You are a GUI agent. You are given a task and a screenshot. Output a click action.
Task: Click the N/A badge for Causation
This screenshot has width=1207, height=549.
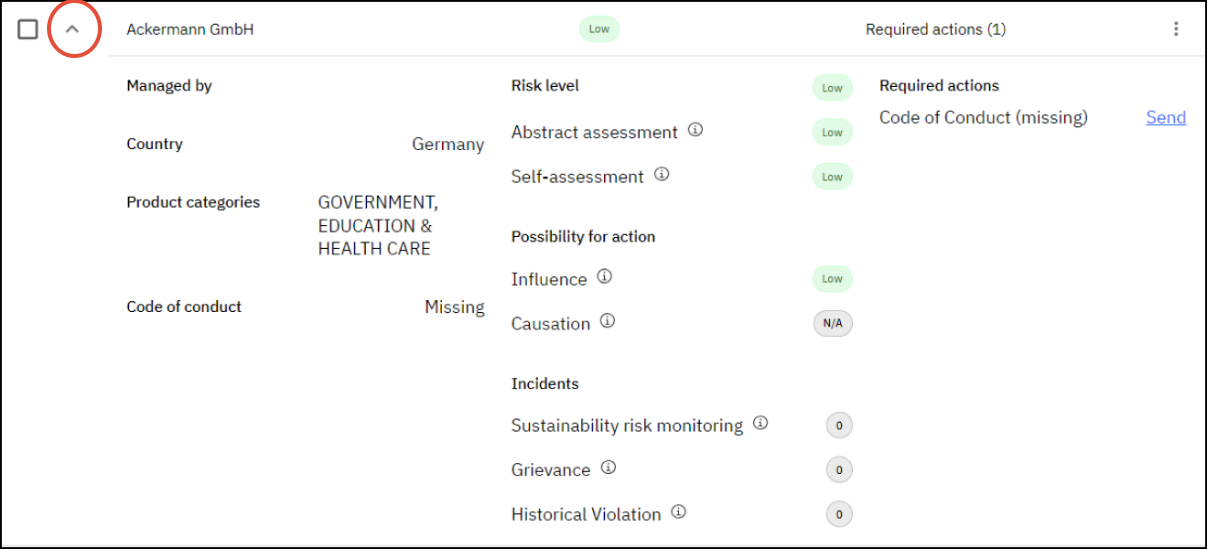[x=832, y=324]
